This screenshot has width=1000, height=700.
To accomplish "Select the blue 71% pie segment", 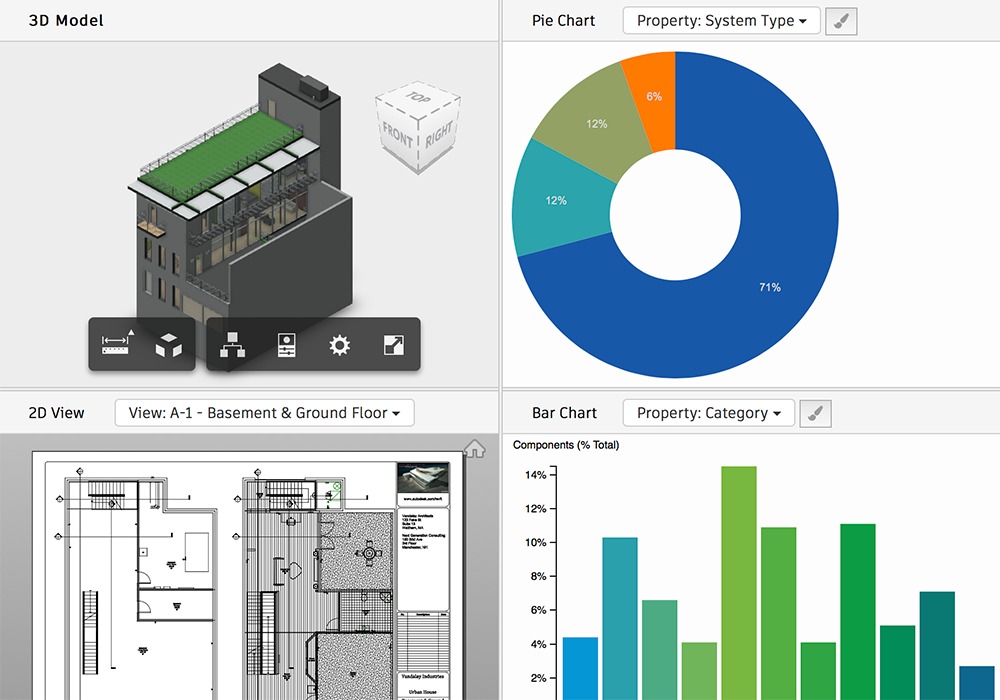I will [770, 287].
